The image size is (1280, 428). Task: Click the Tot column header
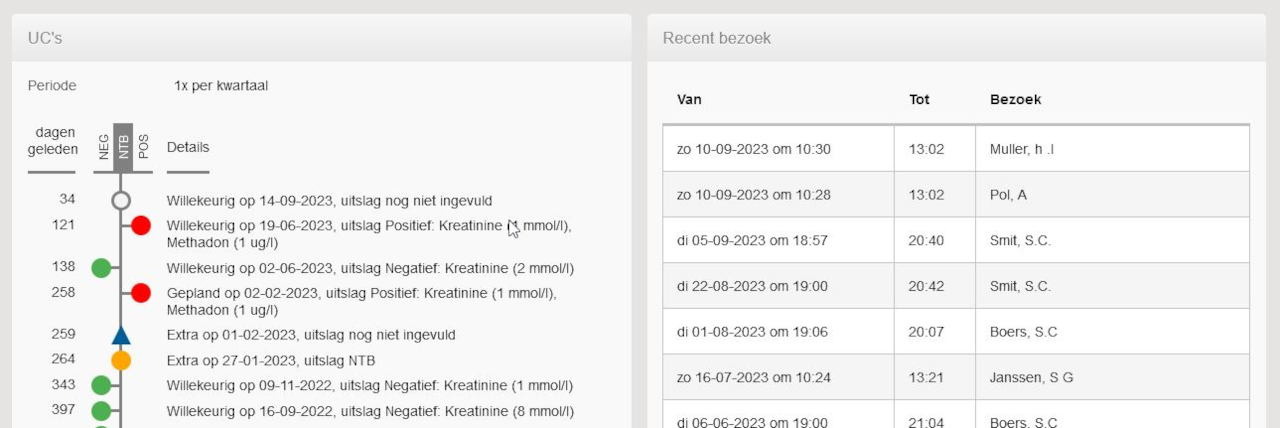point(919,99)
